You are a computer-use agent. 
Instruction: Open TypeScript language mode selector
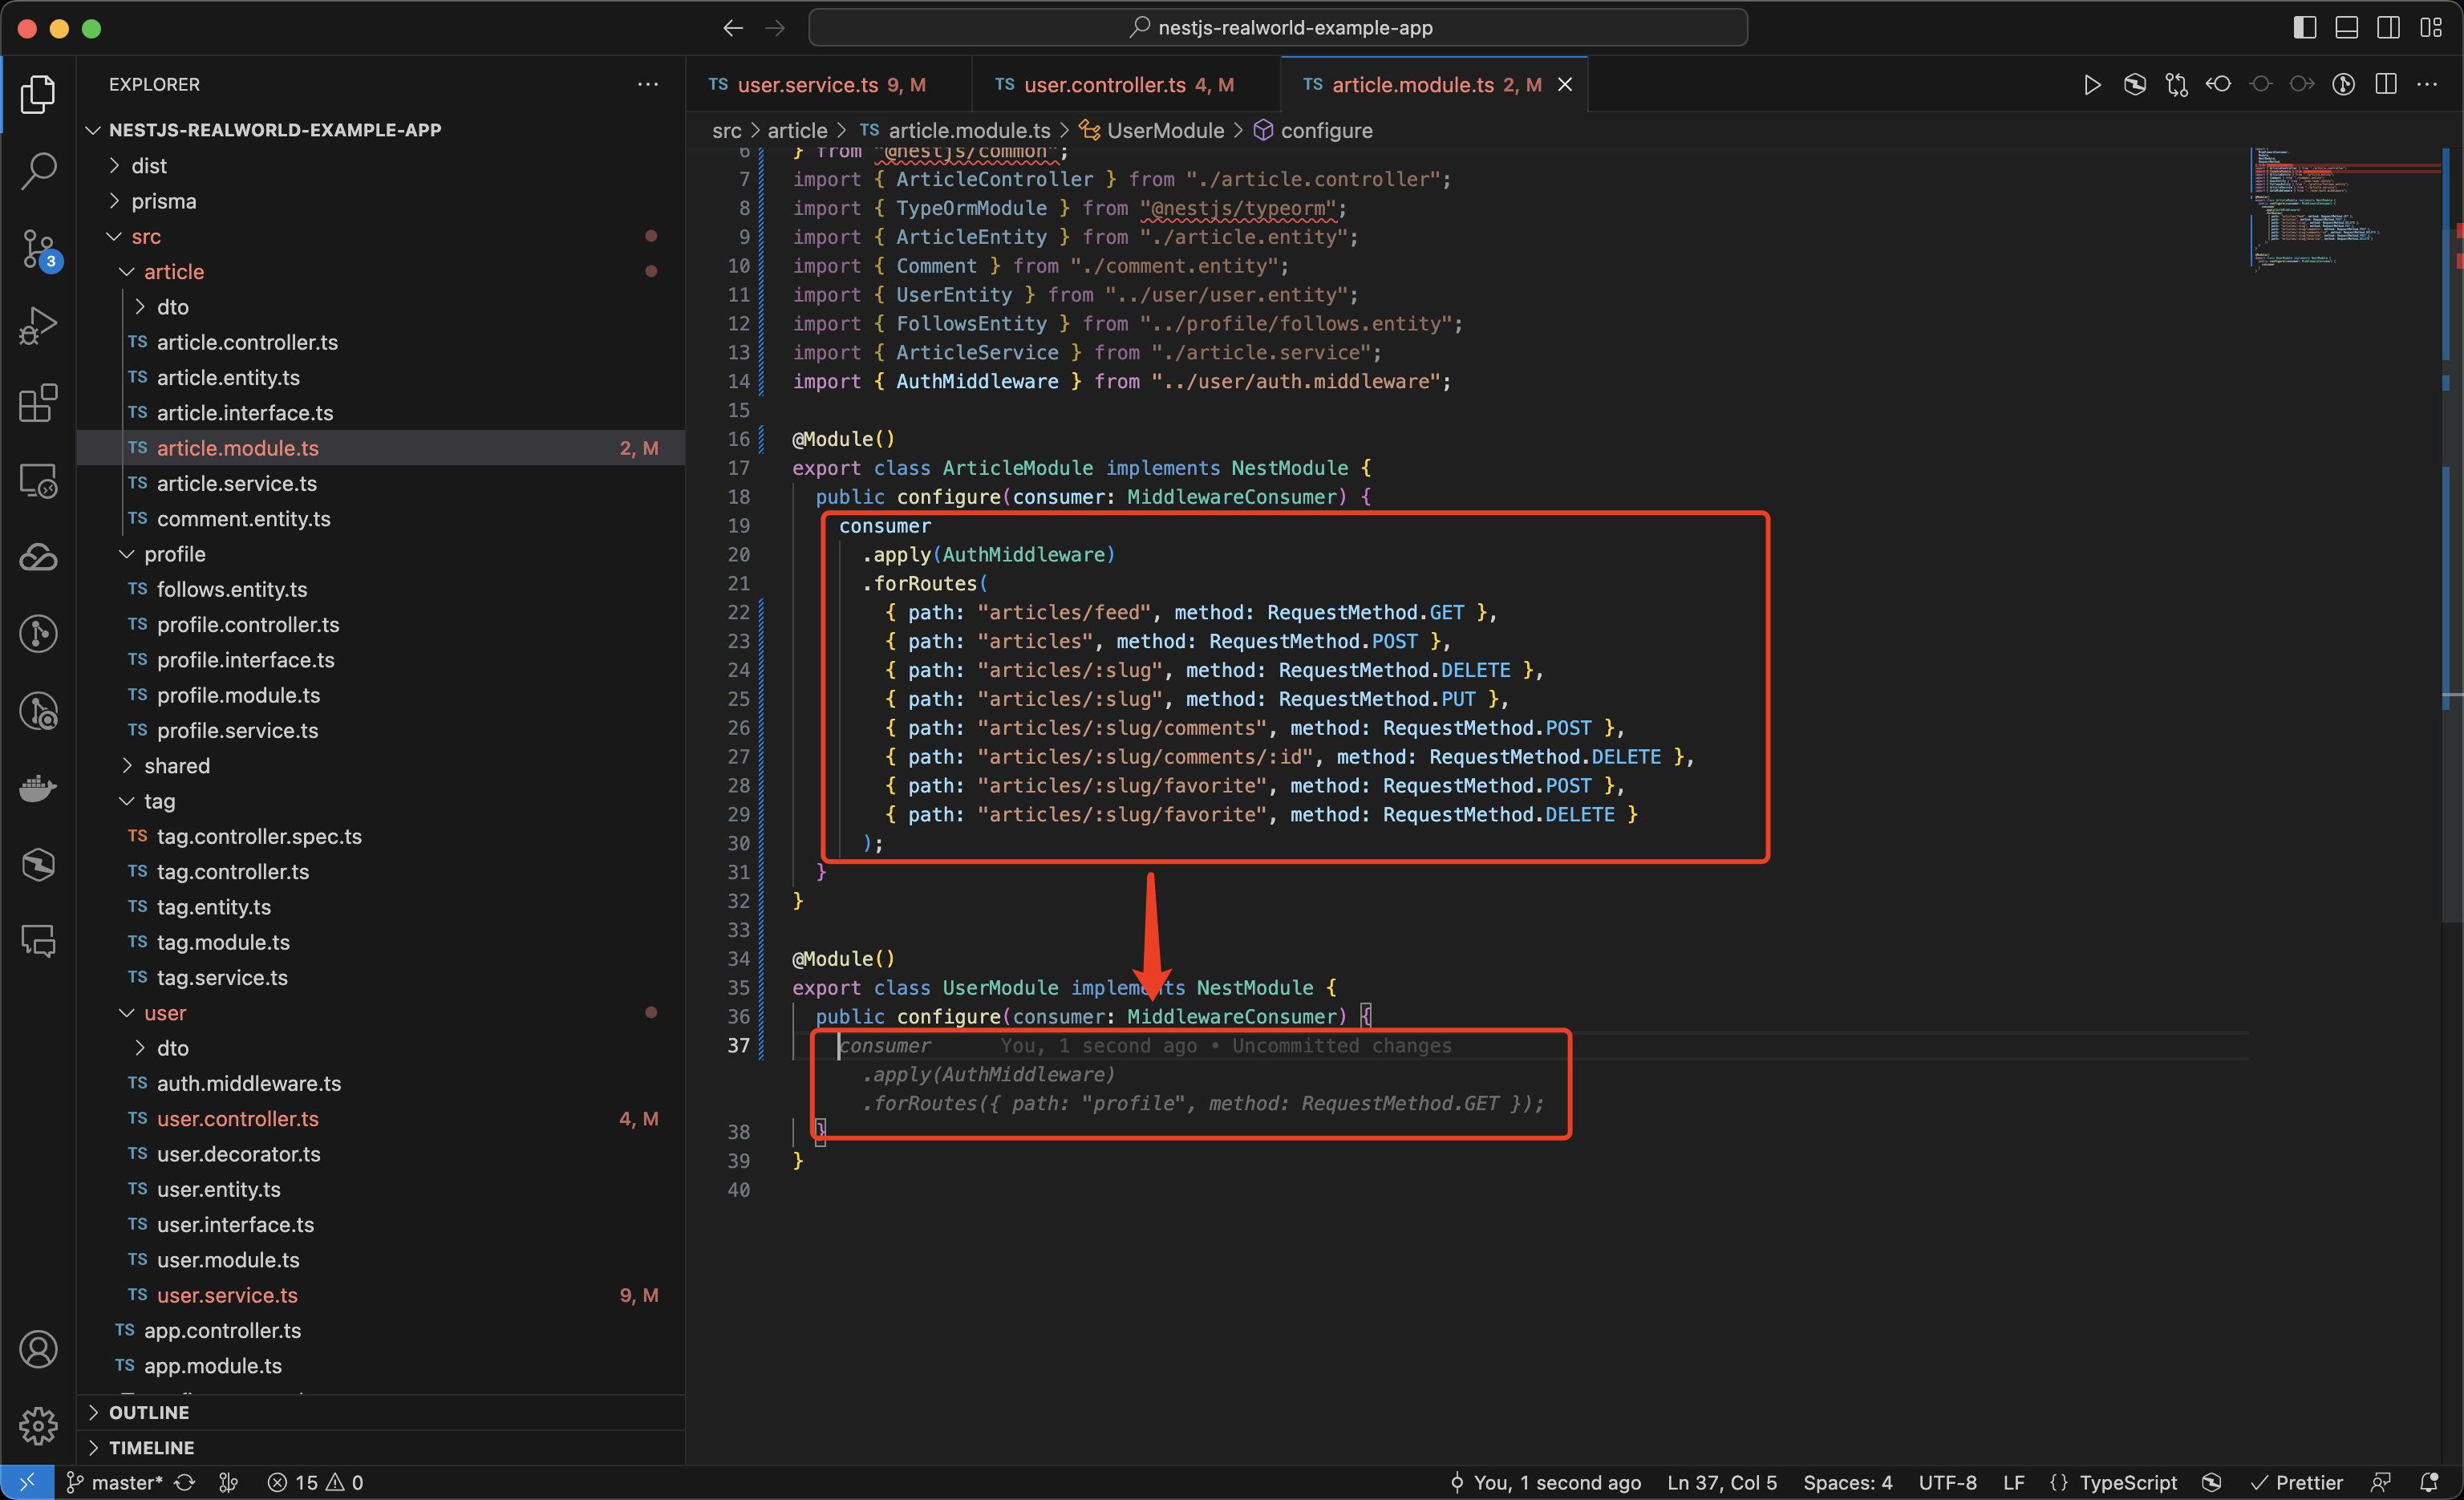point(2127,1482)
